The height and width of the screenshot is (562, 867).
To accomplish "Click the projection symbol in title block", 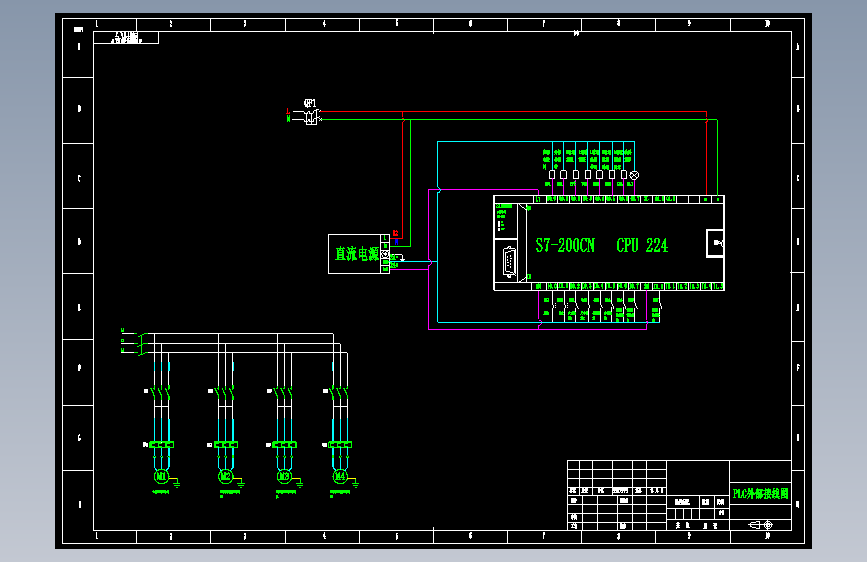I will click(x=761, y=524).
